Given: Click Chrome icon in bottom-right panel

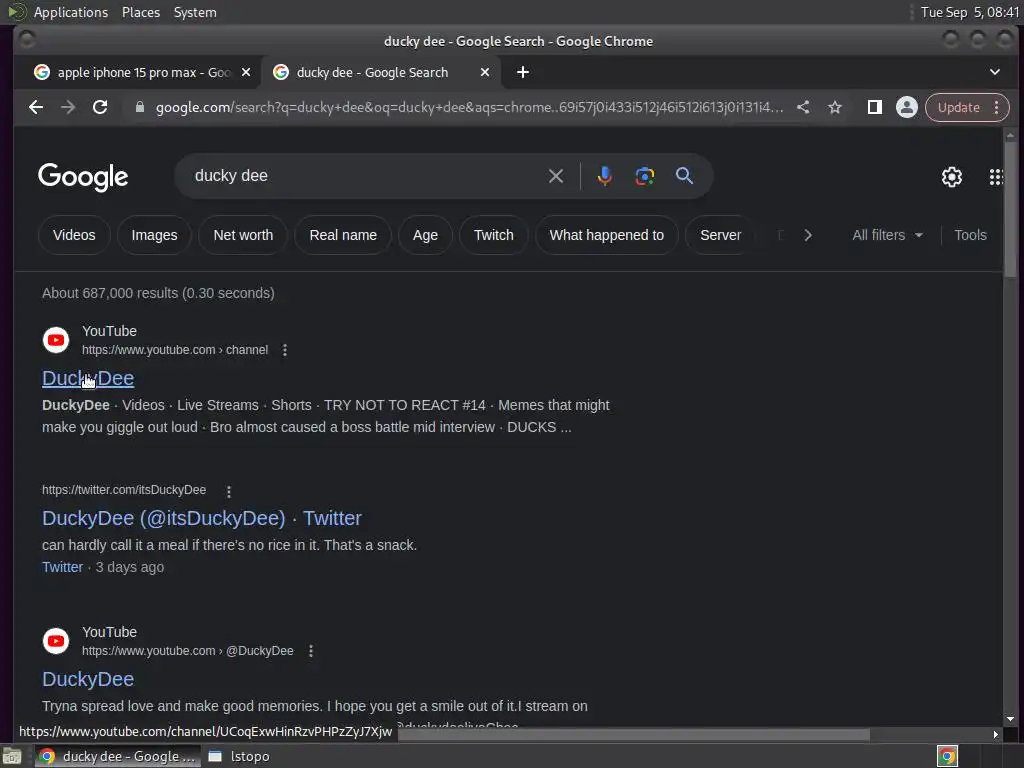Looking at the screenshot, I should [948, 756].
